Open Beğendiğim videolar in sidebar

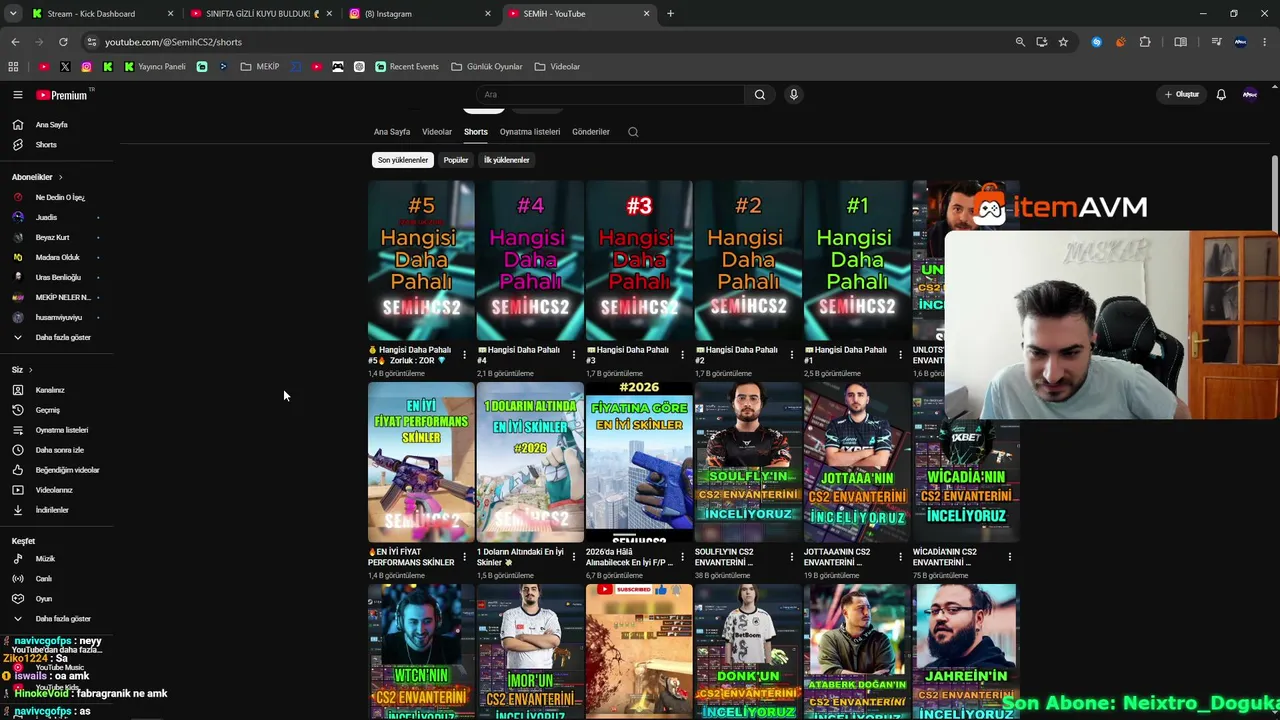[x=67, y=470]
